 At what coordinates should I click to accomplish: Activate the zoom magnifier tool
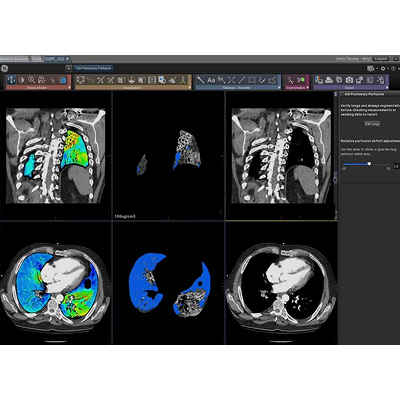point(32,80)
